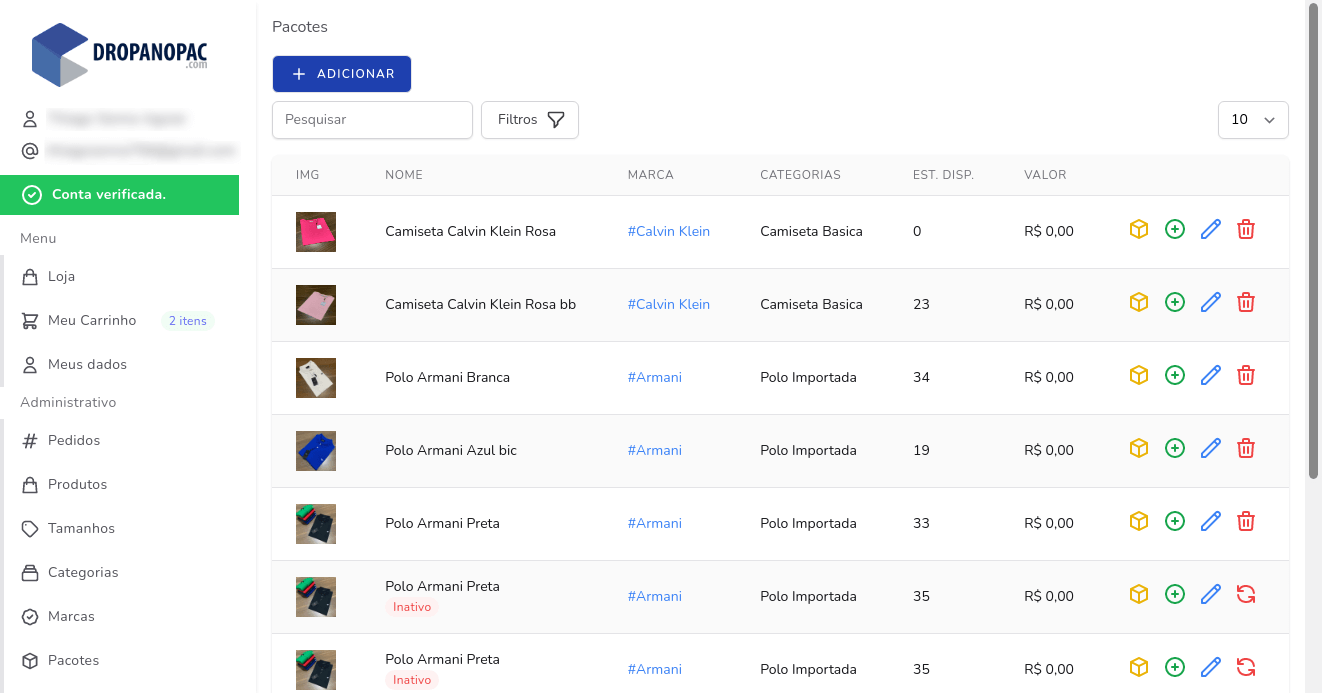The width and height of the screenshot is (1322, 693).
Task: Focus the Pesquisar search field
Action: pos(372,120)
